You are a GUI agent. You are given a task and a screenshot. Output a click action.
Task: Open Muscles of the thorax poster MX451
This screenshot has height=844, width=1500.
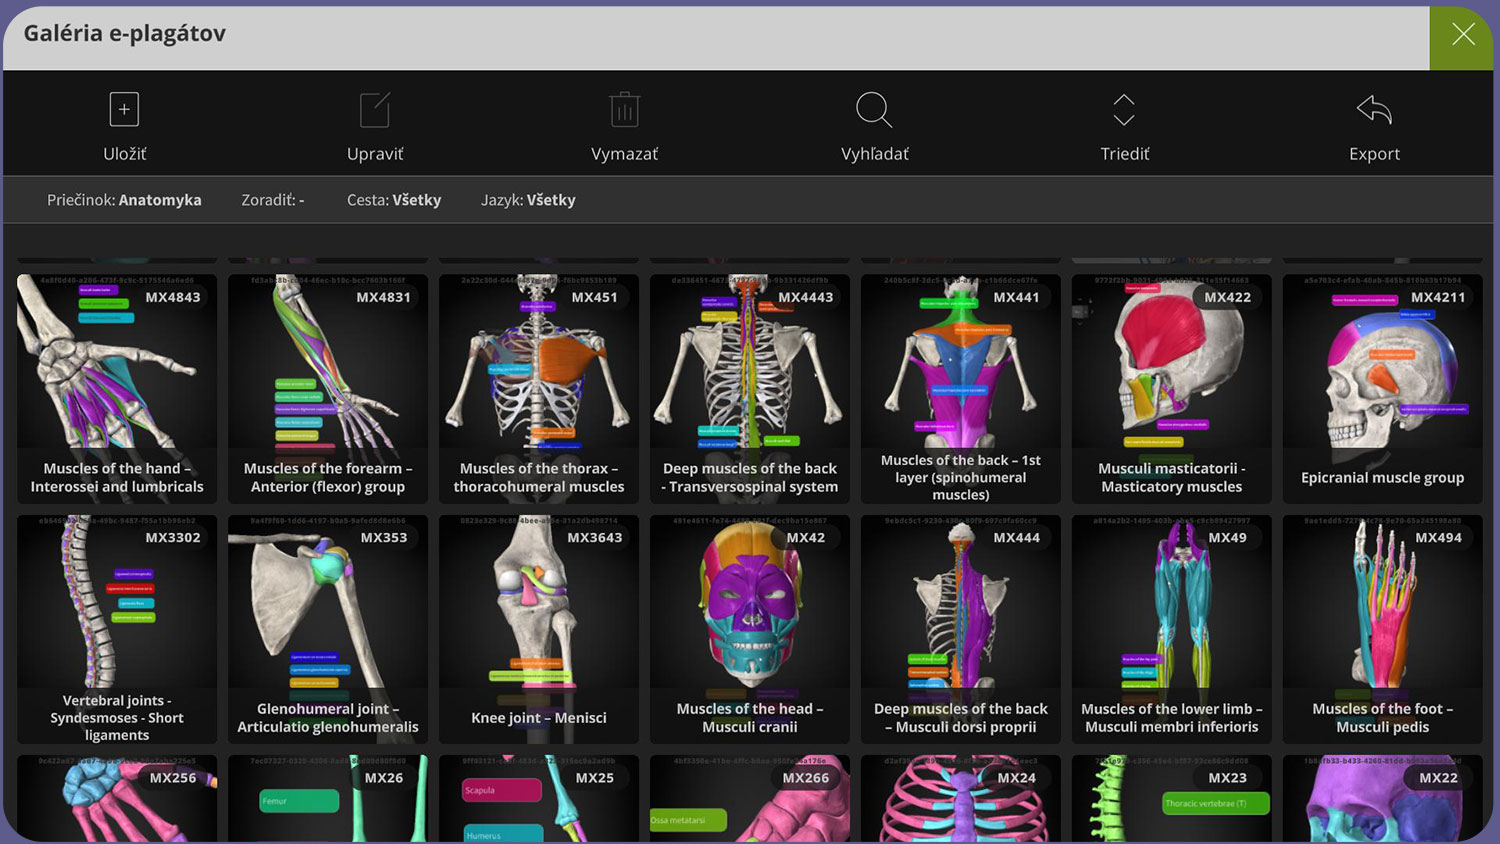[539, 388]
